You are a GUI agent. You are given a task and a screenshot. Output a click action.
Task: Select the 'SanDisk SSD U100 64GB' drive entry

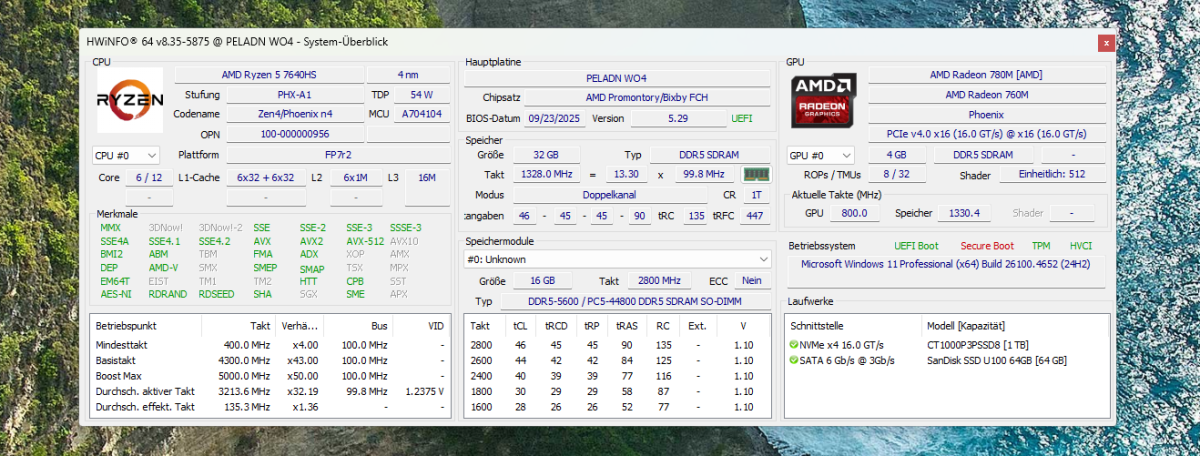pyautogui.click(x=996, y=360)
